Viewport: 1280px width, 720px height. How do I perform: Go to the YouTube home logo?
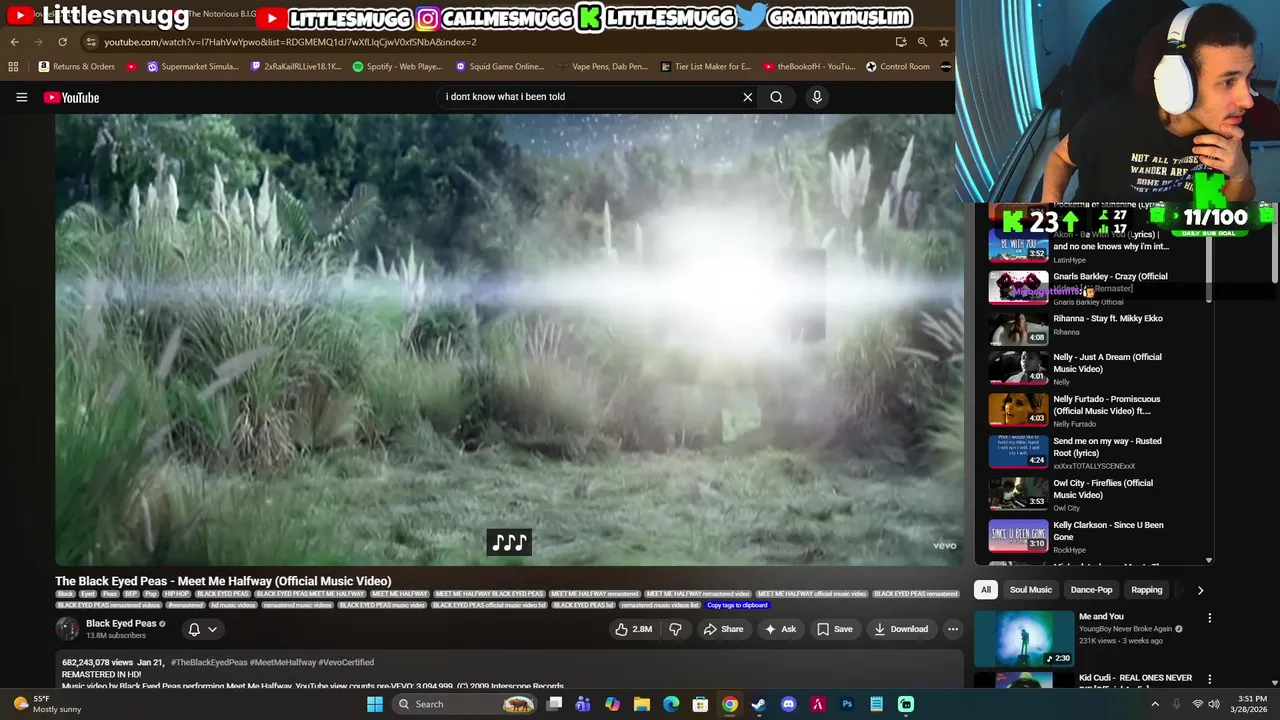click(x=71, y=97)
